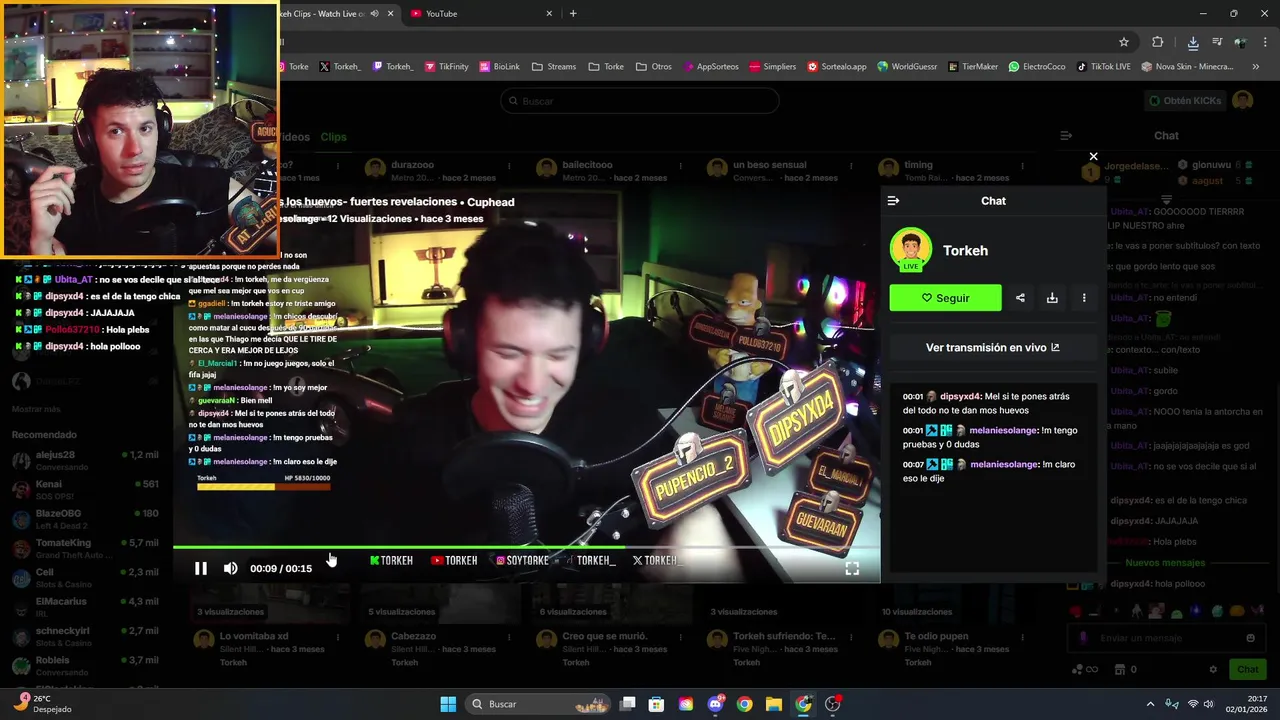
Task: Open browser downloads icon
Action: (1193, 42)
